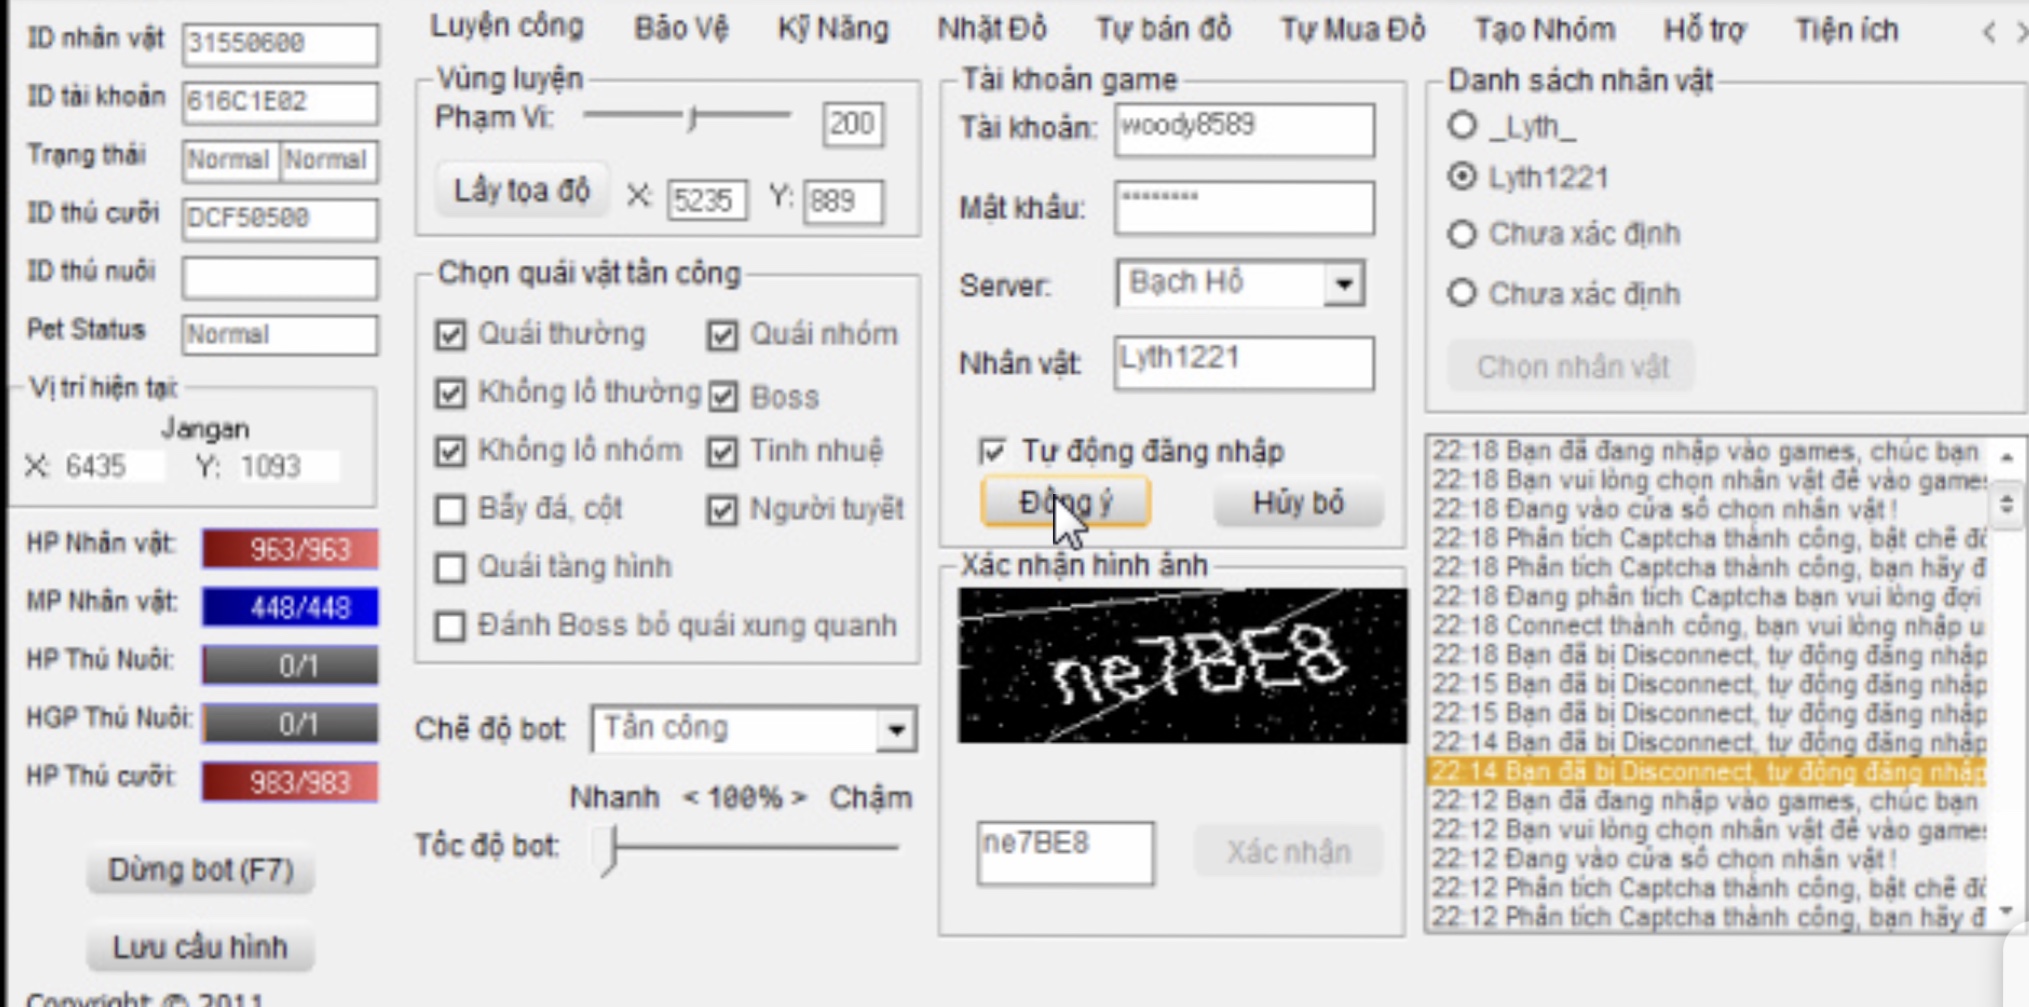Focus the Phạm Vi value field 200

pos(852,124)
